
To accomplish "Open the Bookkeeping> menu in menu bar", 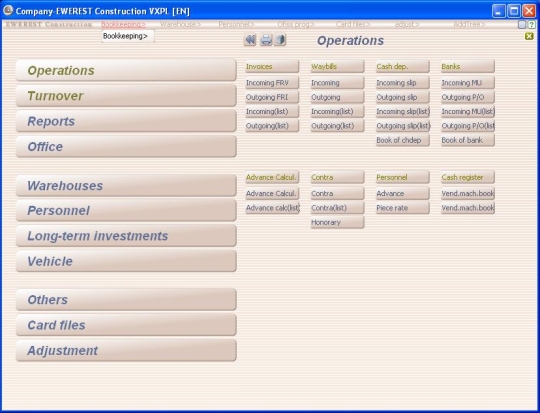I will [x=123, y=24].
